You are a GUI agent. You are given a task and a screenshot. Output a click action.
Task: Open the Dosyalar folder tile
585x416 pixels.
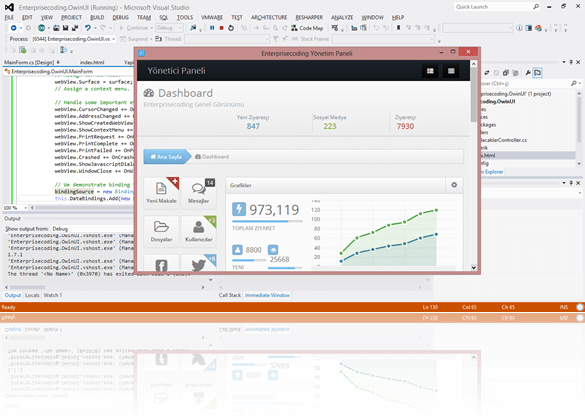[x=161, y=231]
